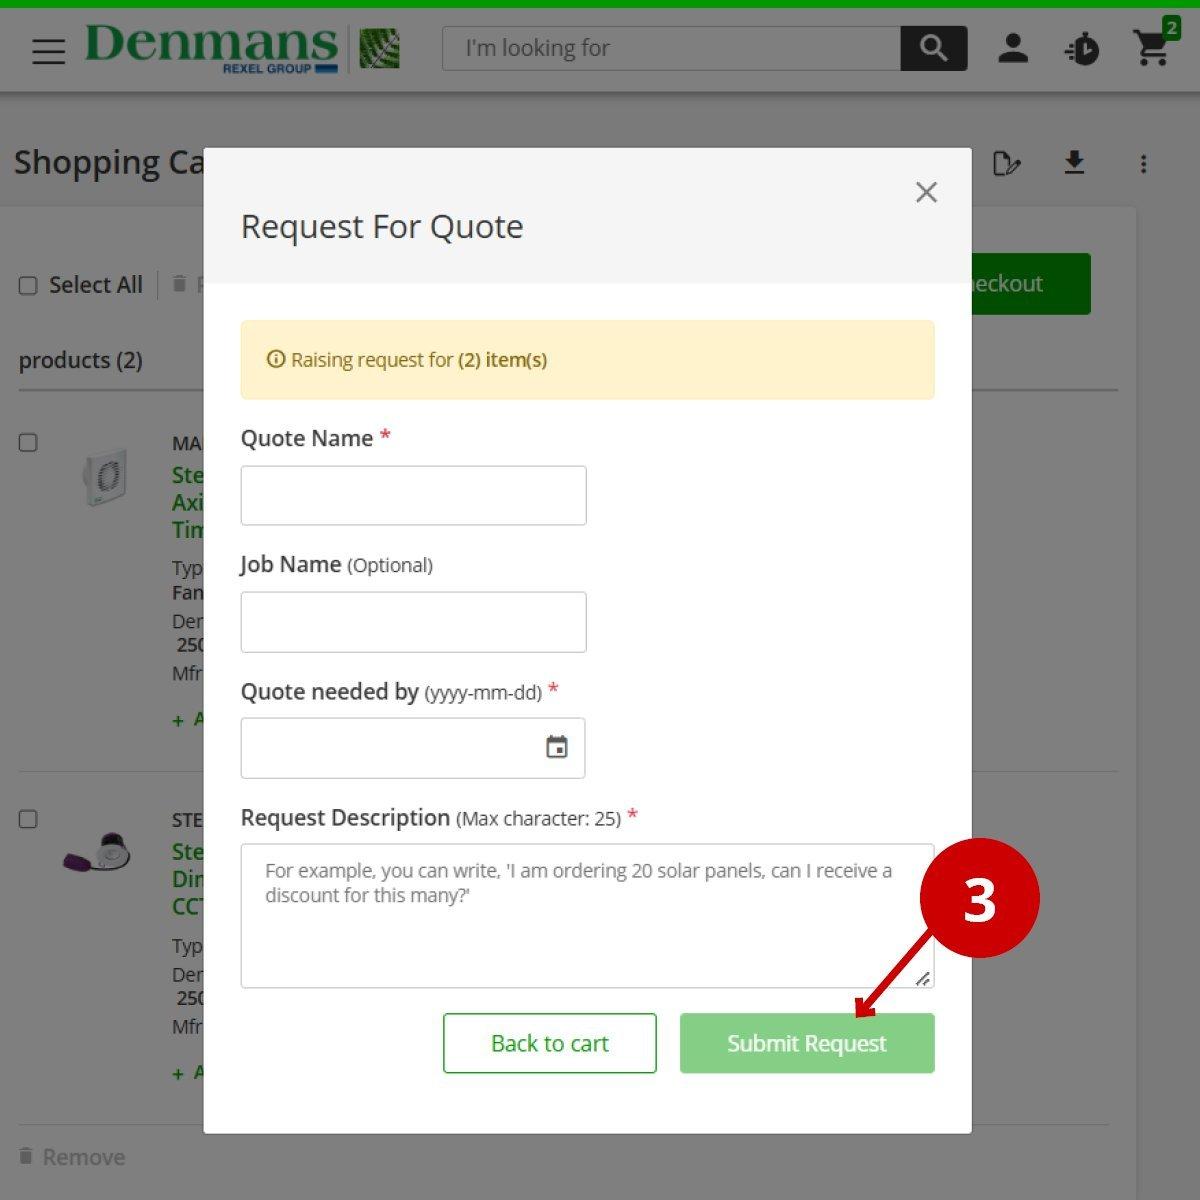This screenshot has width=1200, height=1200.
Task: Check the fan product checkbox
Action: (x=28, y=442)
